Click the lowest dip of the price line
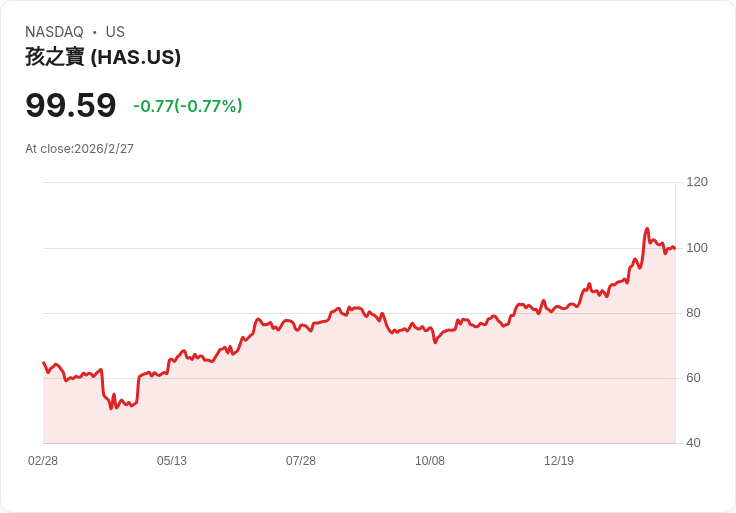Image resolution: width=736 pixels, height=513 pixels. (111, 408)
